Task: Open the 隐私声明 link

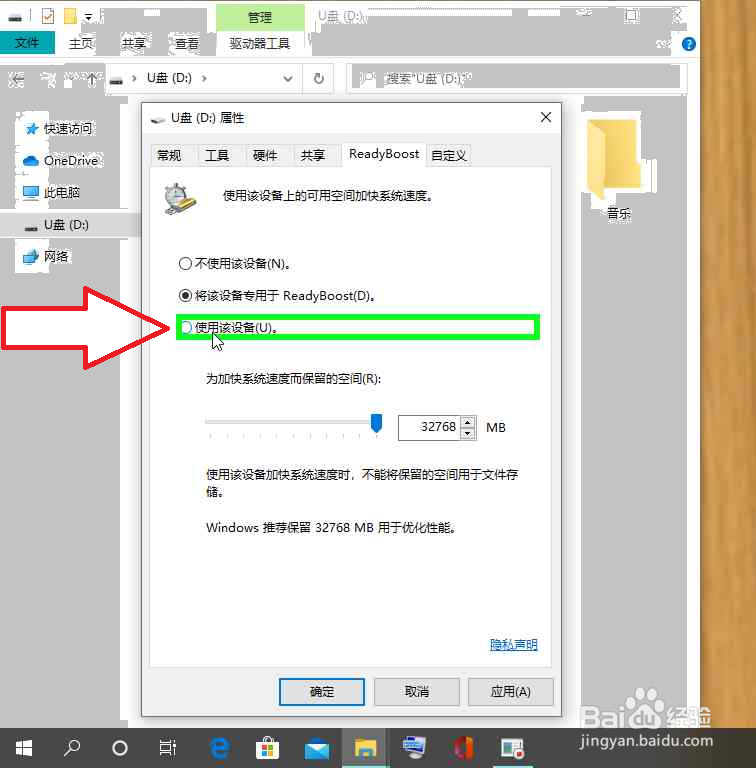Action: coord(514,645)
